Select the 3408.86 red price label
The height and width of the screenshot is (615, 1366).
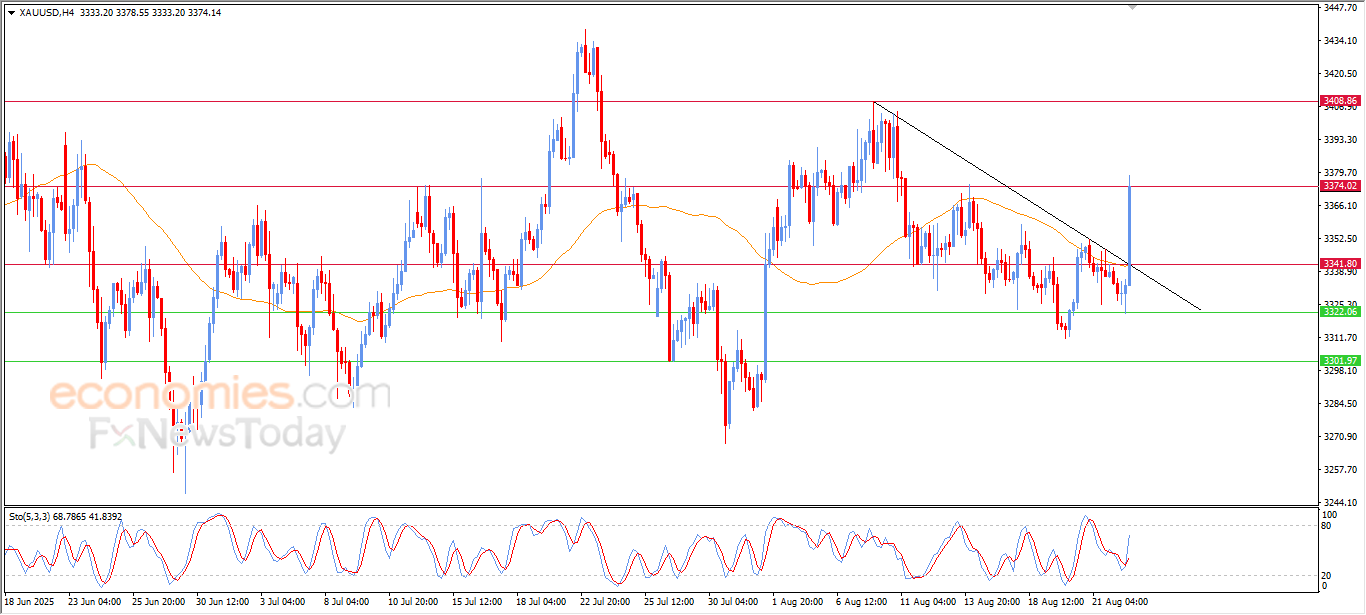point(1339,101)
